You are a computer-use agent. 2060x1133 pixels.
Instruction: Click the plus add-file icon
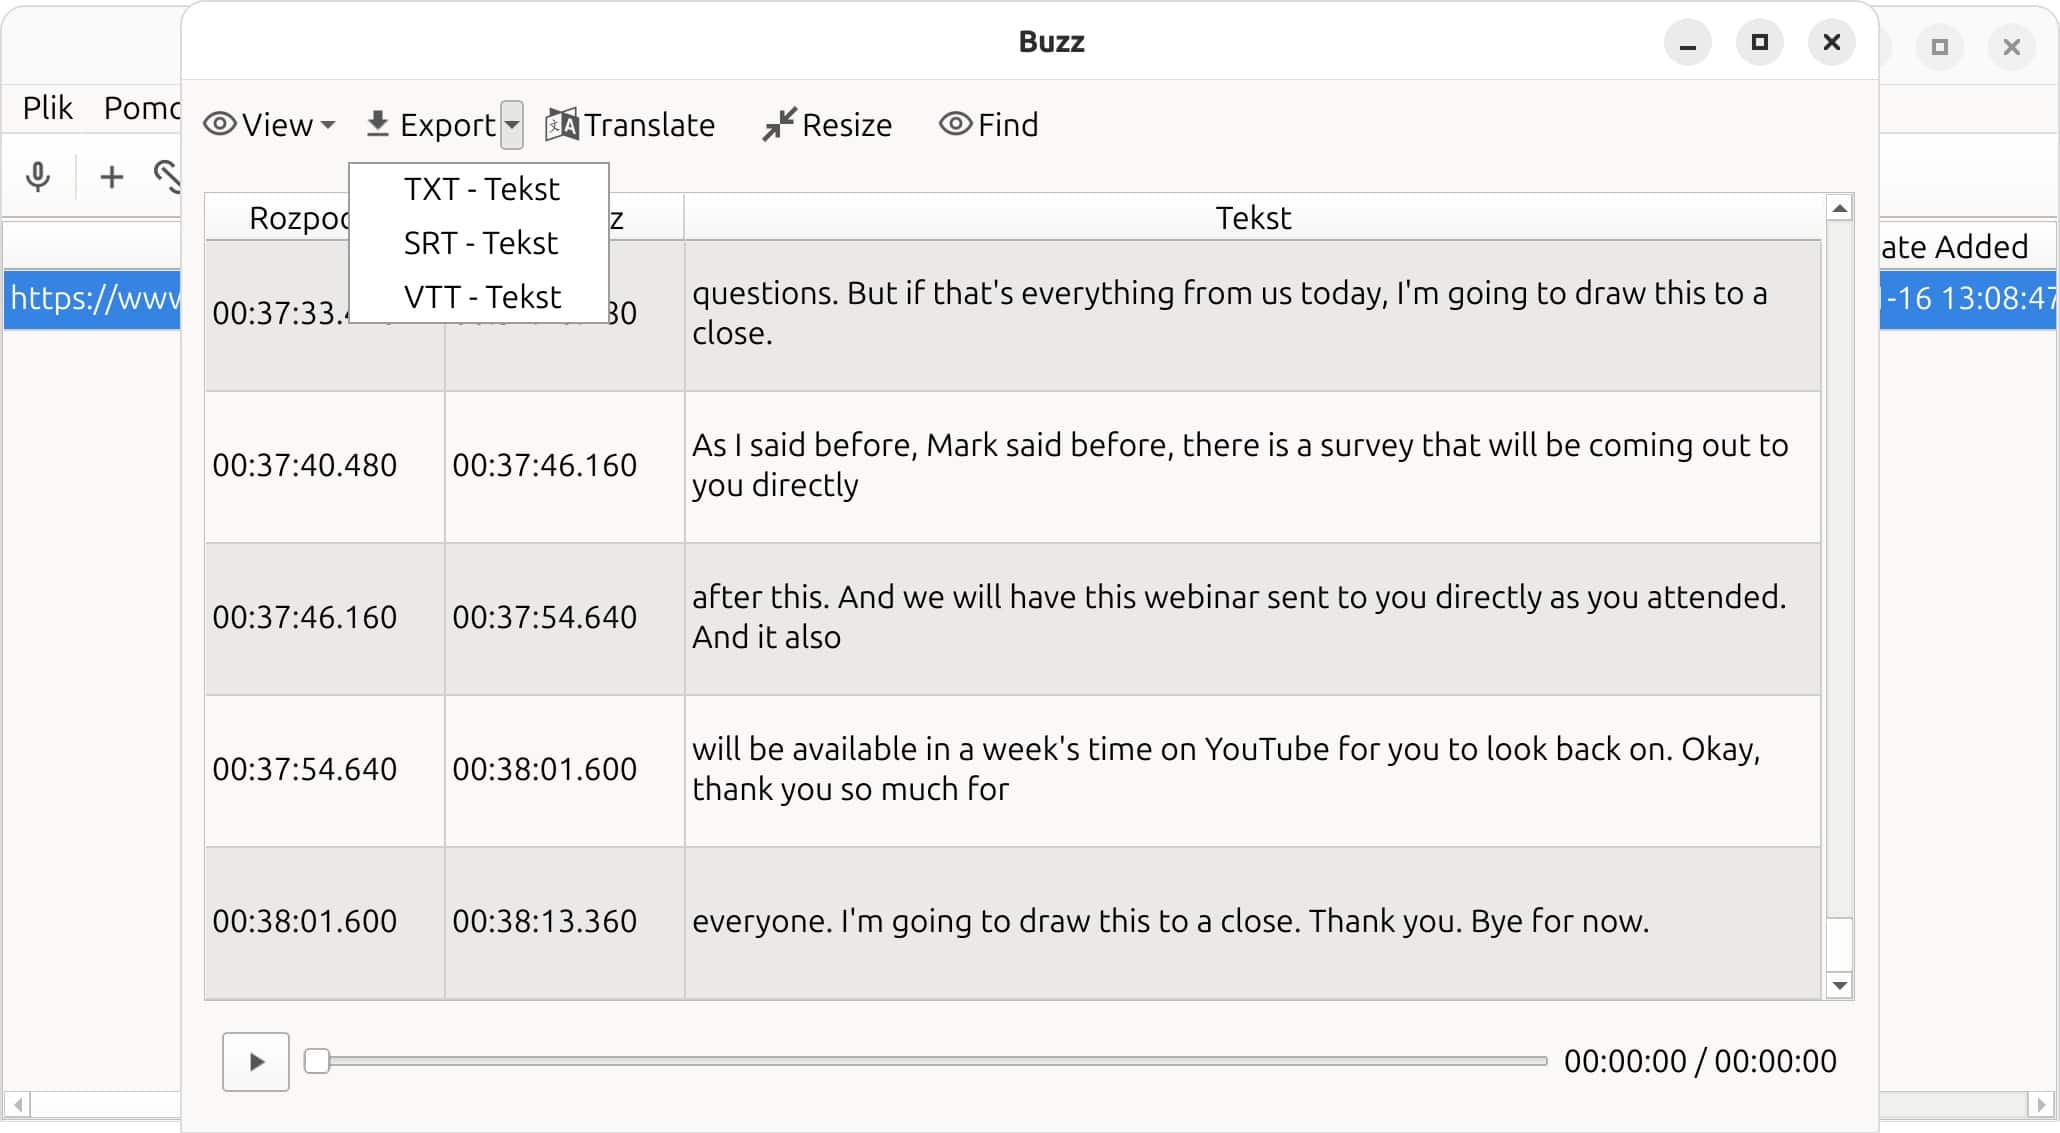[111, 177]
